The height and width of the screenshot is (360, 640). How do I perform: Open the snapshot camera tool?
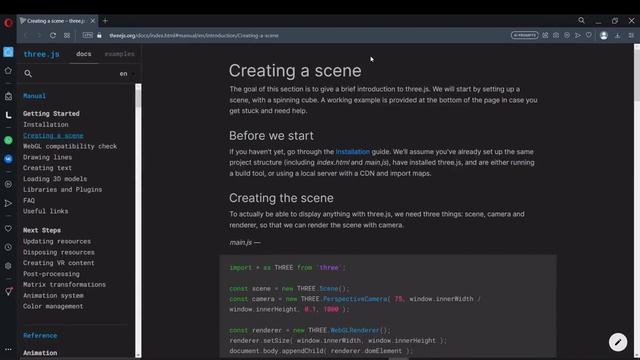(x=556, y=36)
